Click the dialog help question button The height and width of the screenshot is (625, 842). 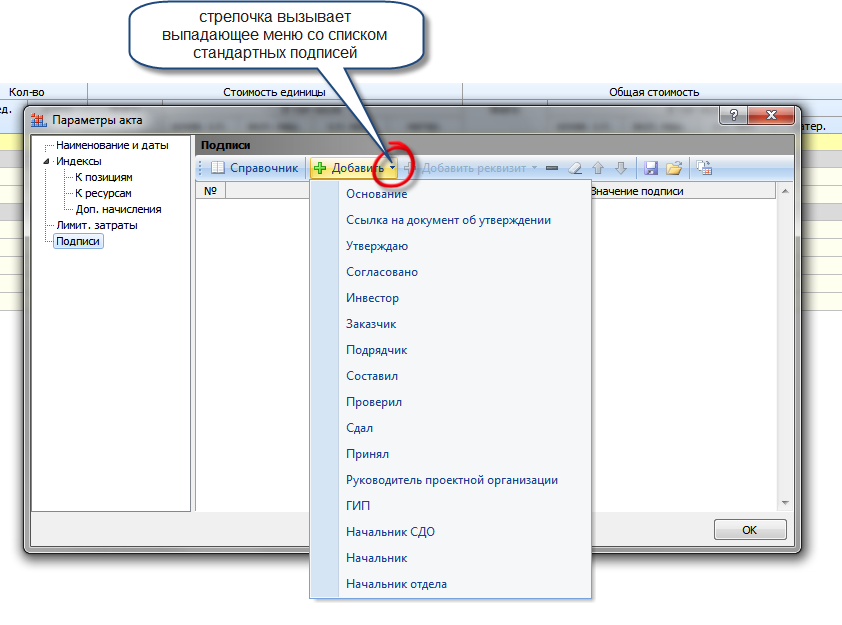pos(734,117)
